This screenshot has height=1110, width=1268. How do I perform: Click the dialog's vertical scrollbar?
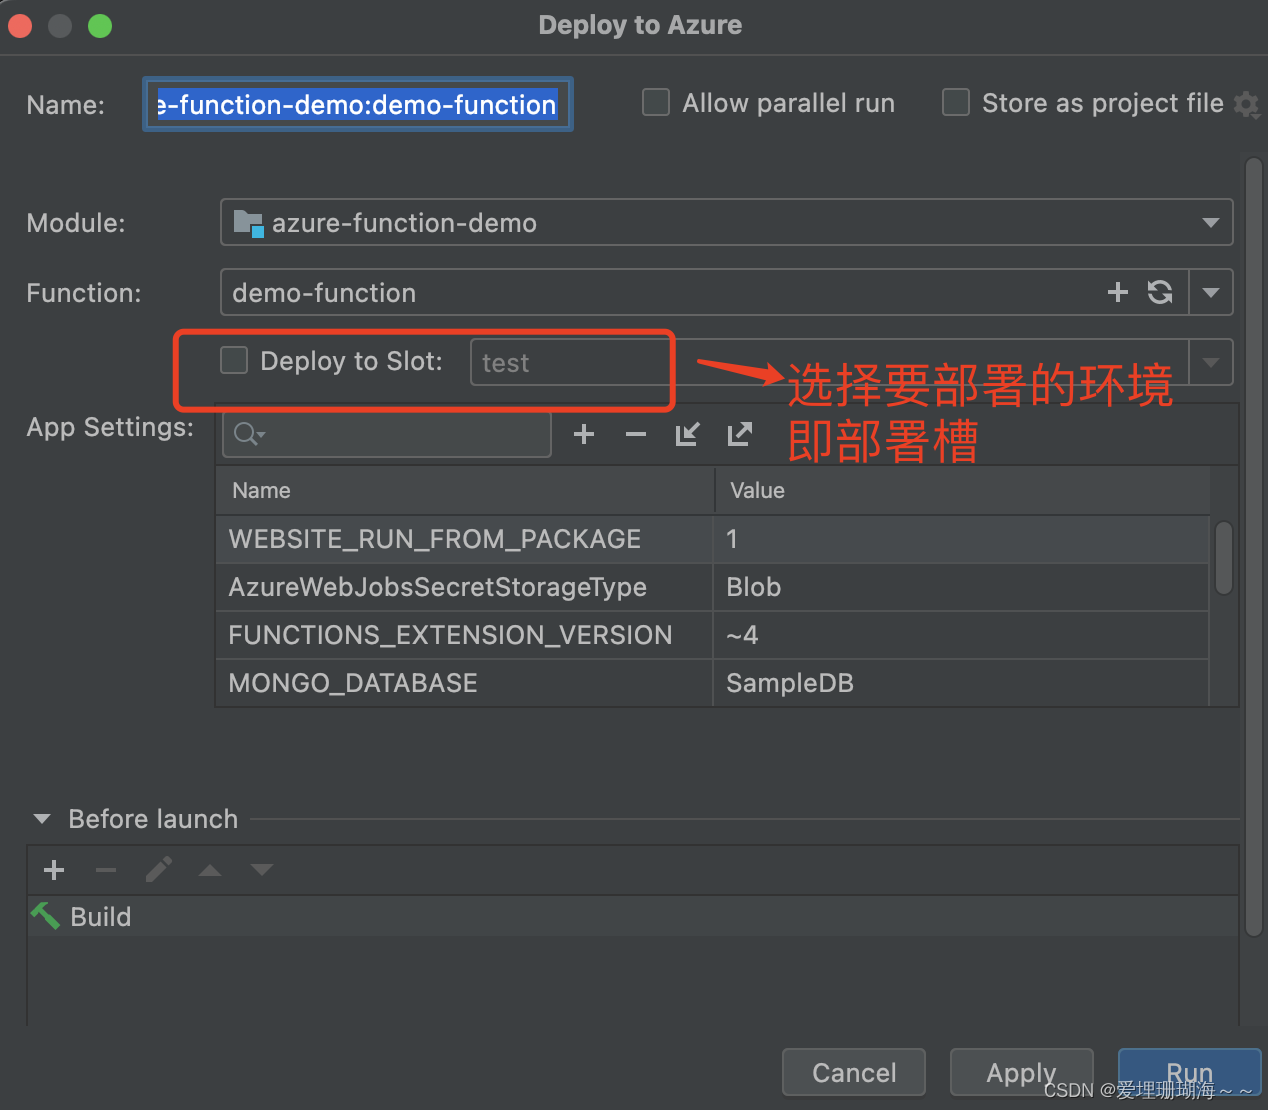tap(1254, 546)
